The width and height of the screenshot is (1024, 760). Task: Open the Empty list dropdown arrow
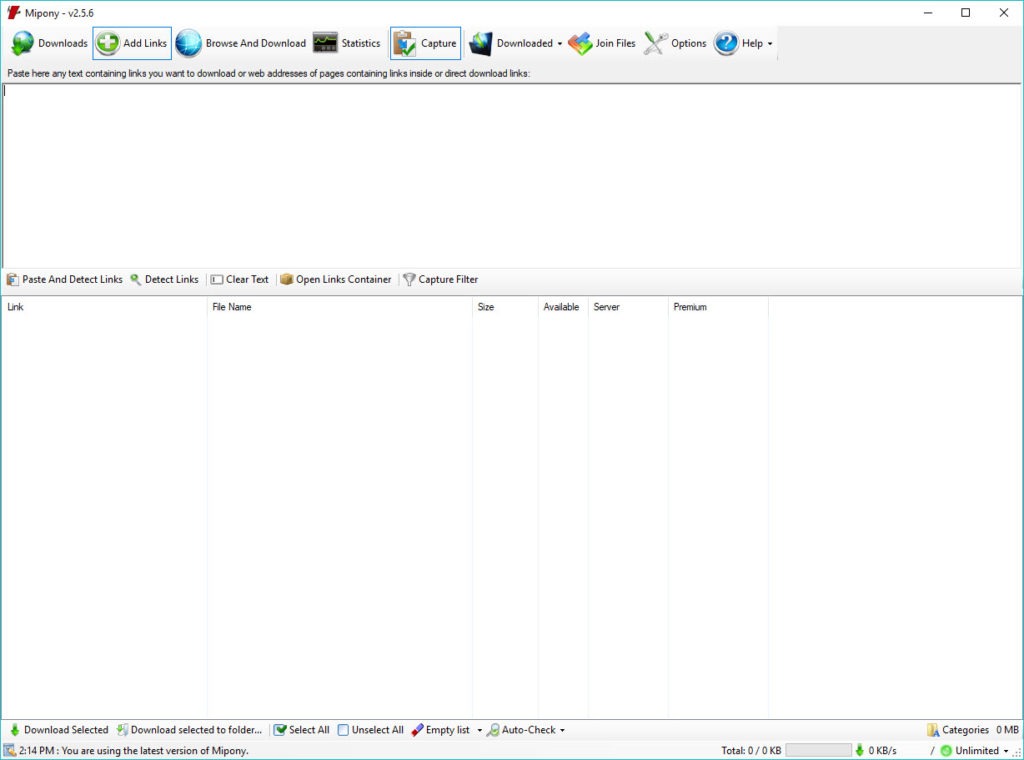[479, 730]
